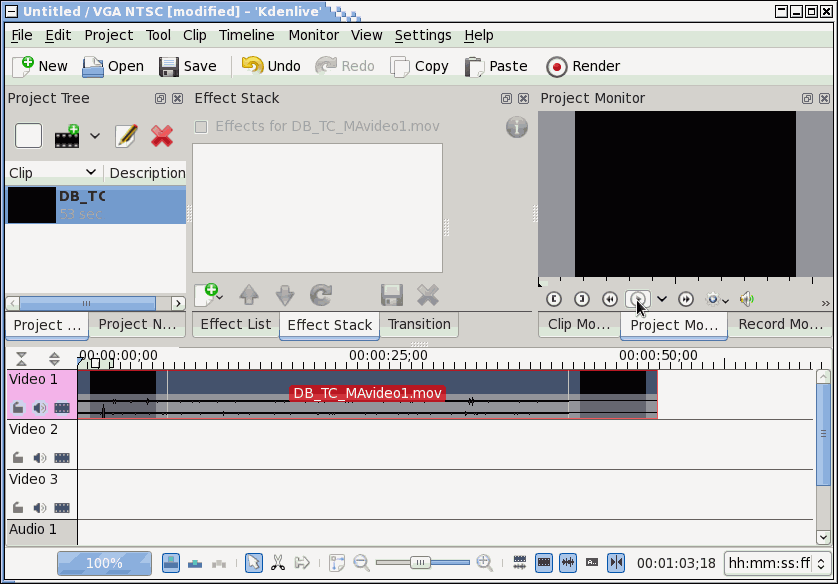The image size is (838, 584).
Task: Set zone end in Project Monitor
Action: (581, 299)
